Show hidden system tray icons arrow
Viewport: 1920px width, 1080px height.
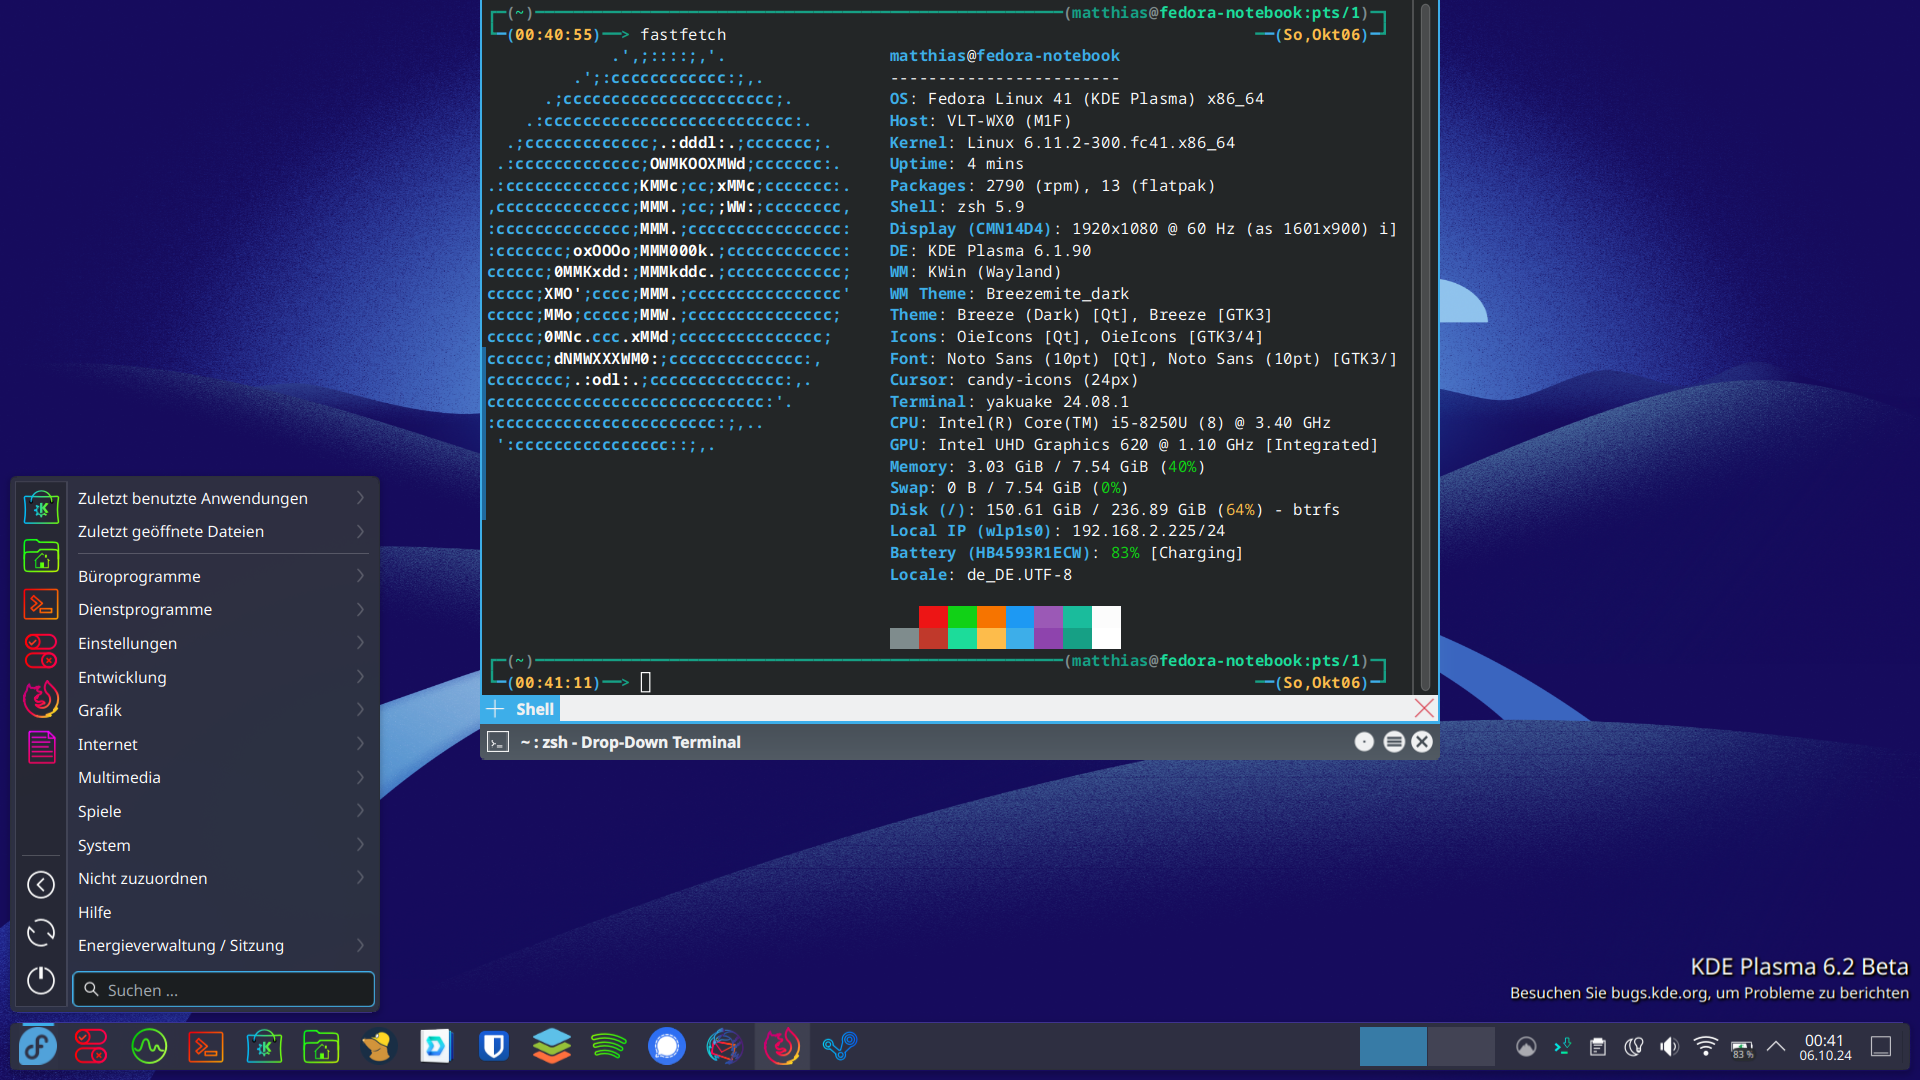tap(1776, 1047)
